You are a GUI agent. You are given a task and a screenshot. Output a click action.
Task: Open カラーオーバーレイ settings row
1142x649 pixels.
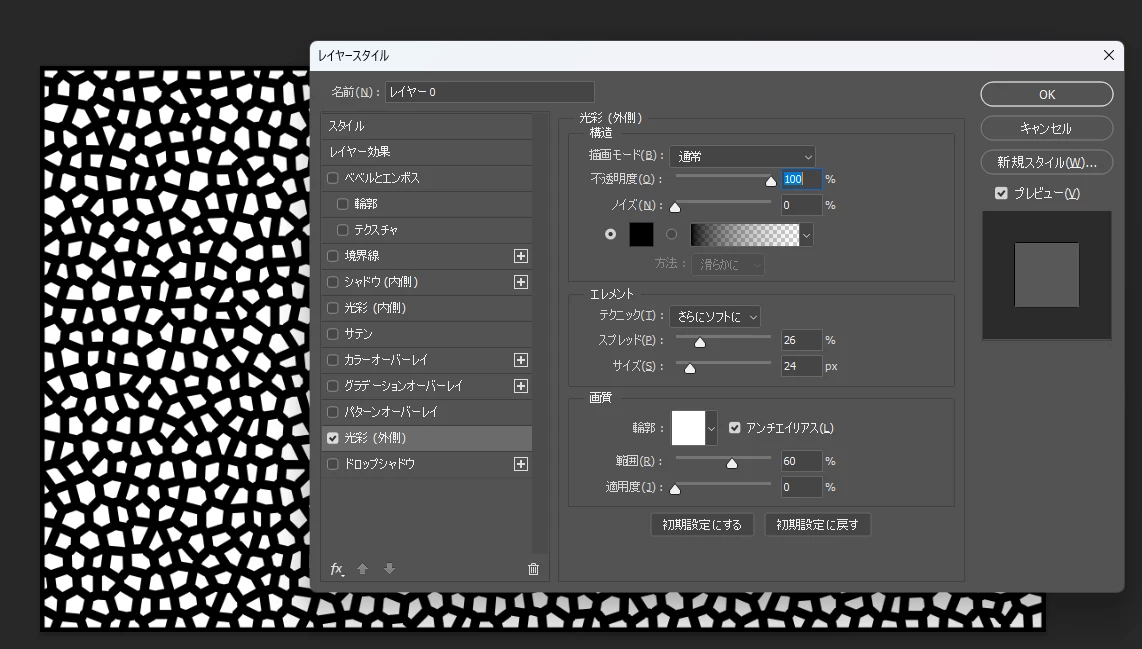(427, 360)
